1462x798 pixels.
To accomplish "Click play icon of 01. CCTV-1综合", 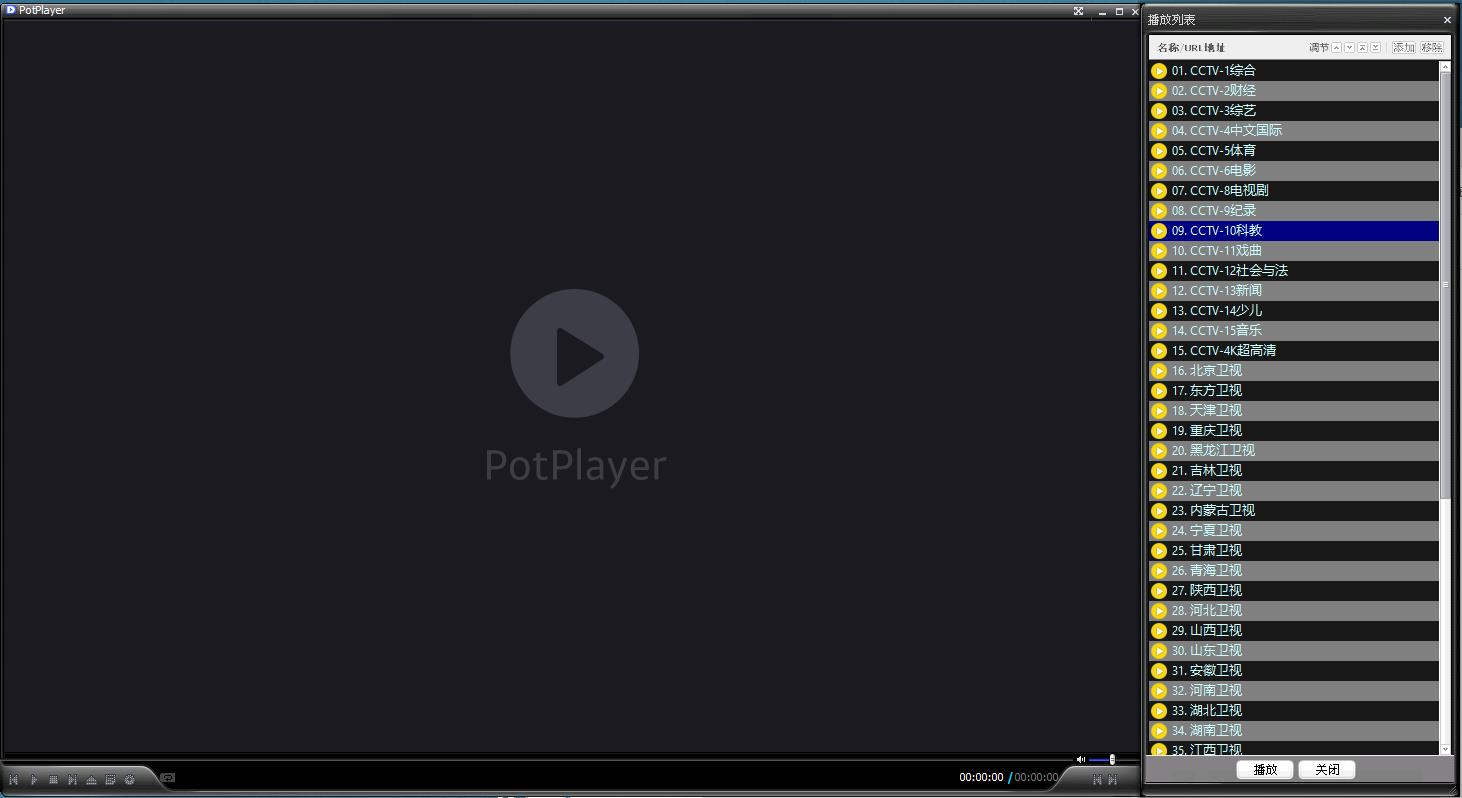I will tap(1159, 71).
